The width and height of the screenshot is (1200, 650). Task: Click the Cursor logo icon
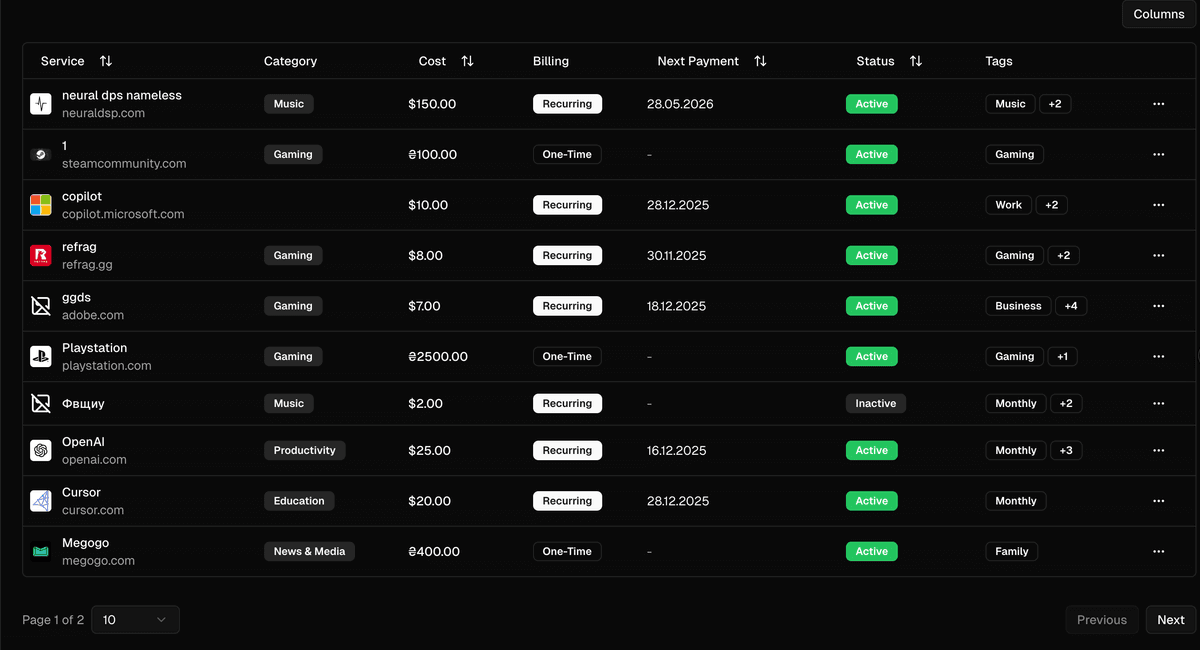(x=40, y=501)
